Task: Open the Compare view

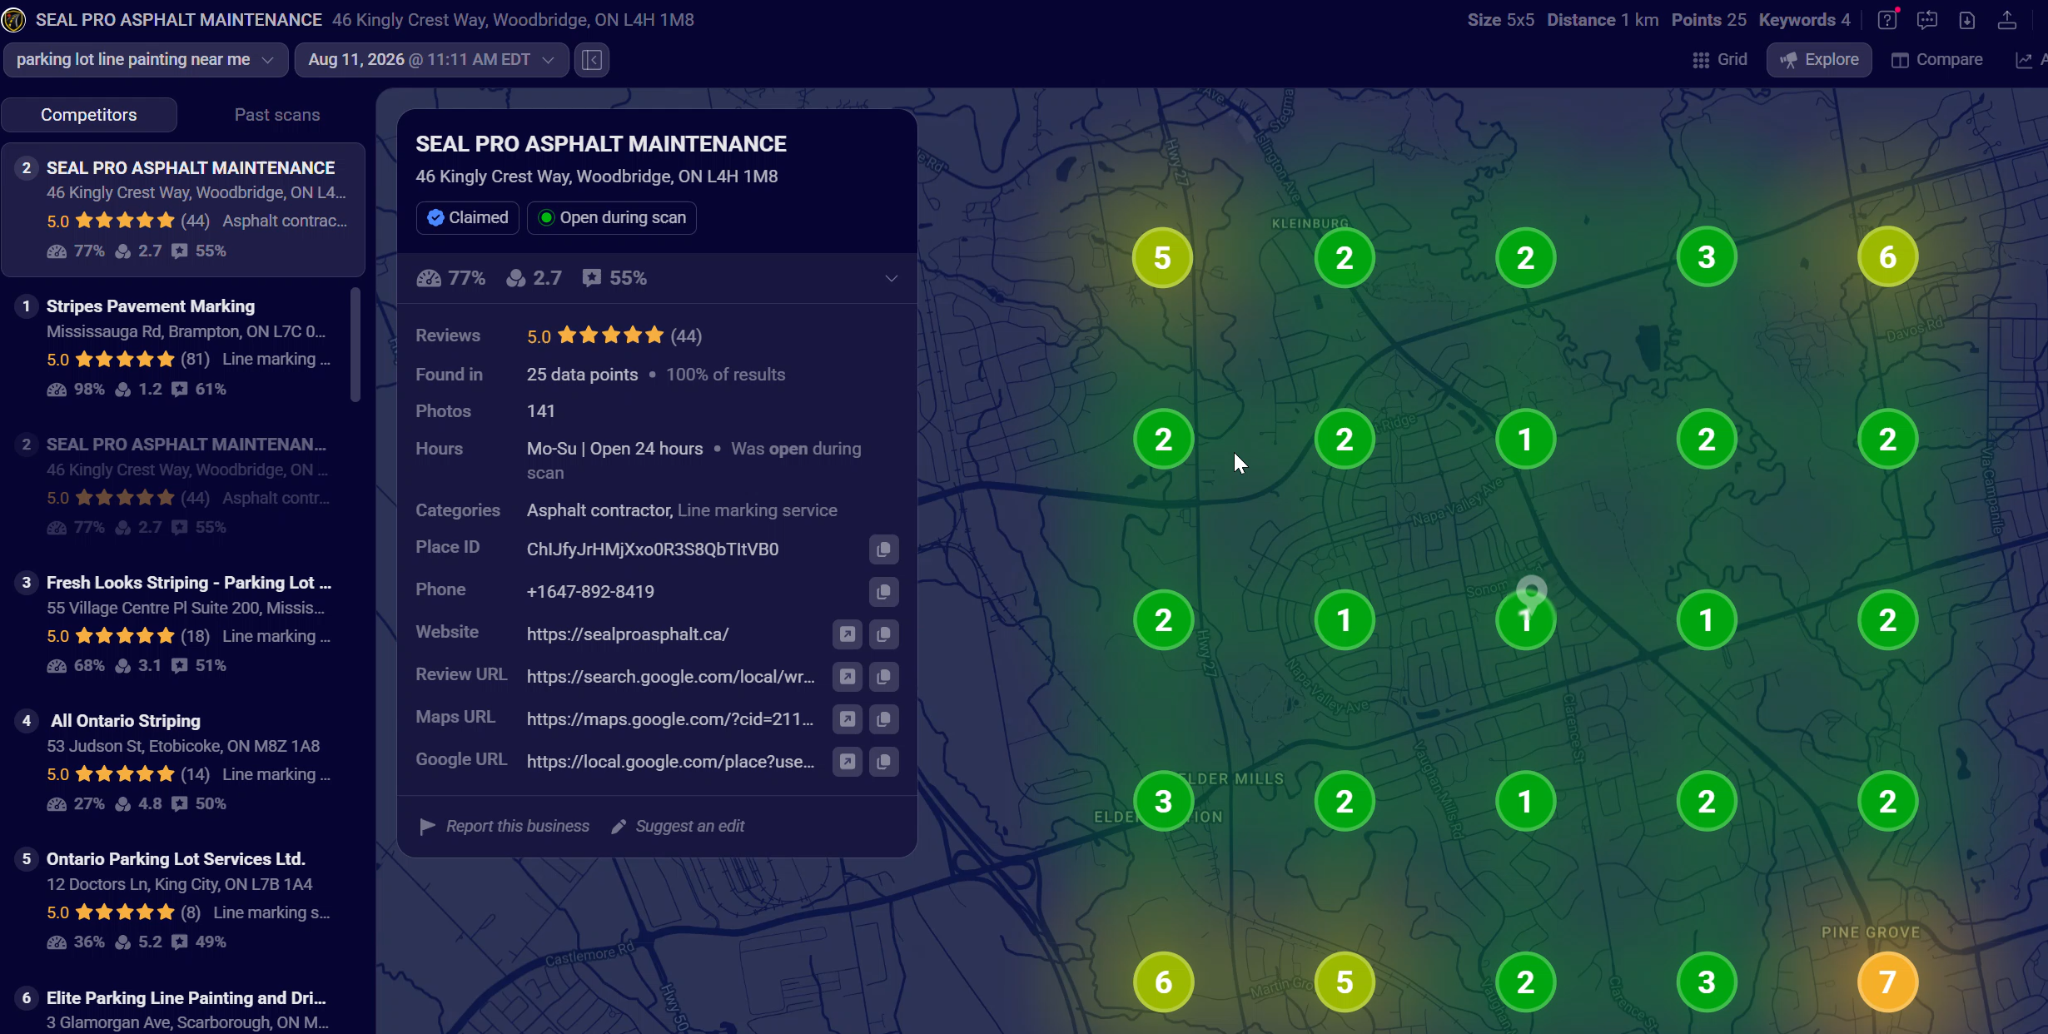Action: [x=1937, y=60]
